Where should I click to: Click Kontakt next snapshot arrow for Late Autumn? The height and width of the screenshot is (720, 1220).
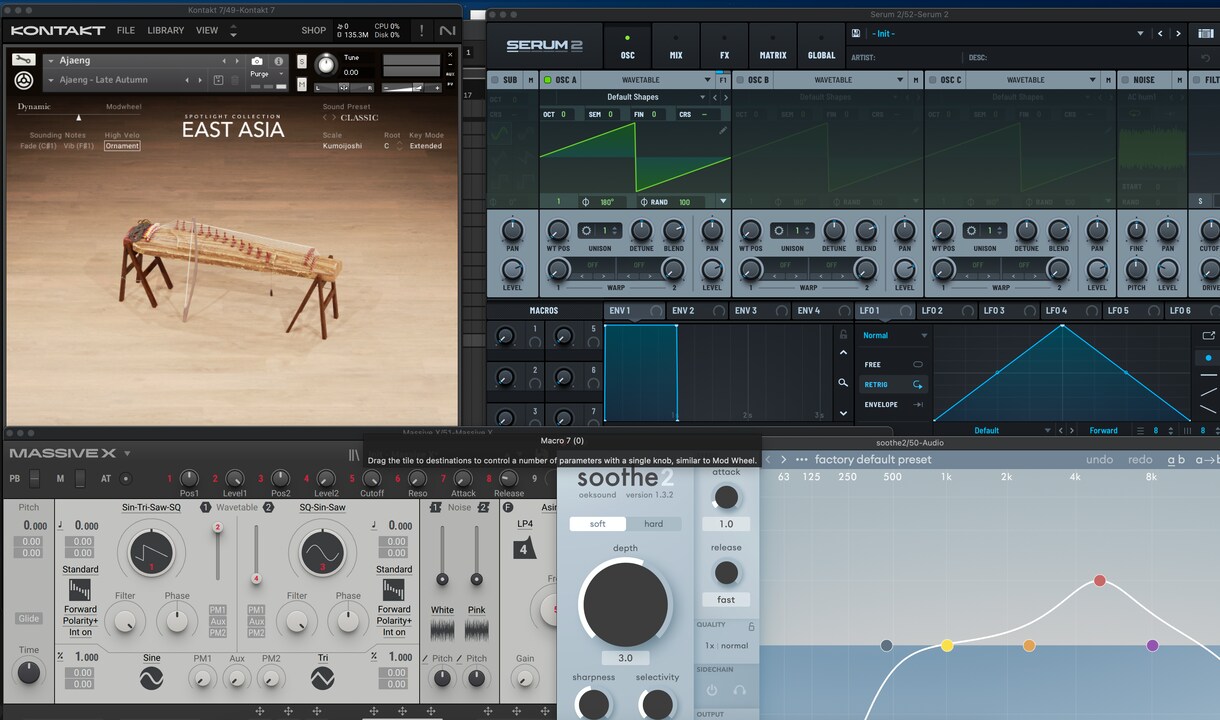[x=200, y=80]
